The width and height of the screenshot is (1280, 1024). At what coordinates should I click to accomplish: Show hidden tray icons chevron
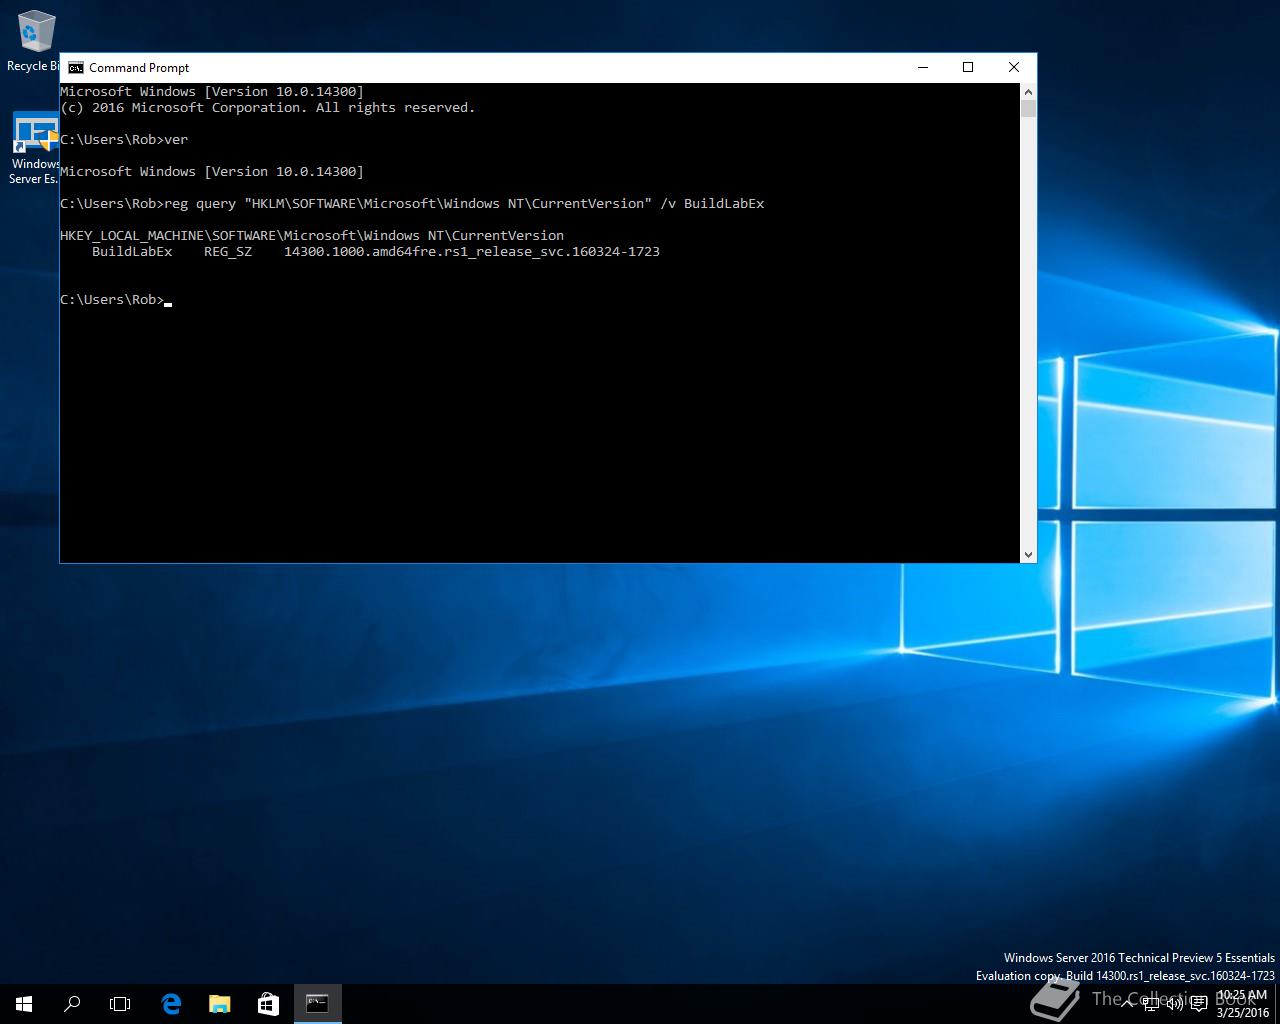point(1127,1004)
